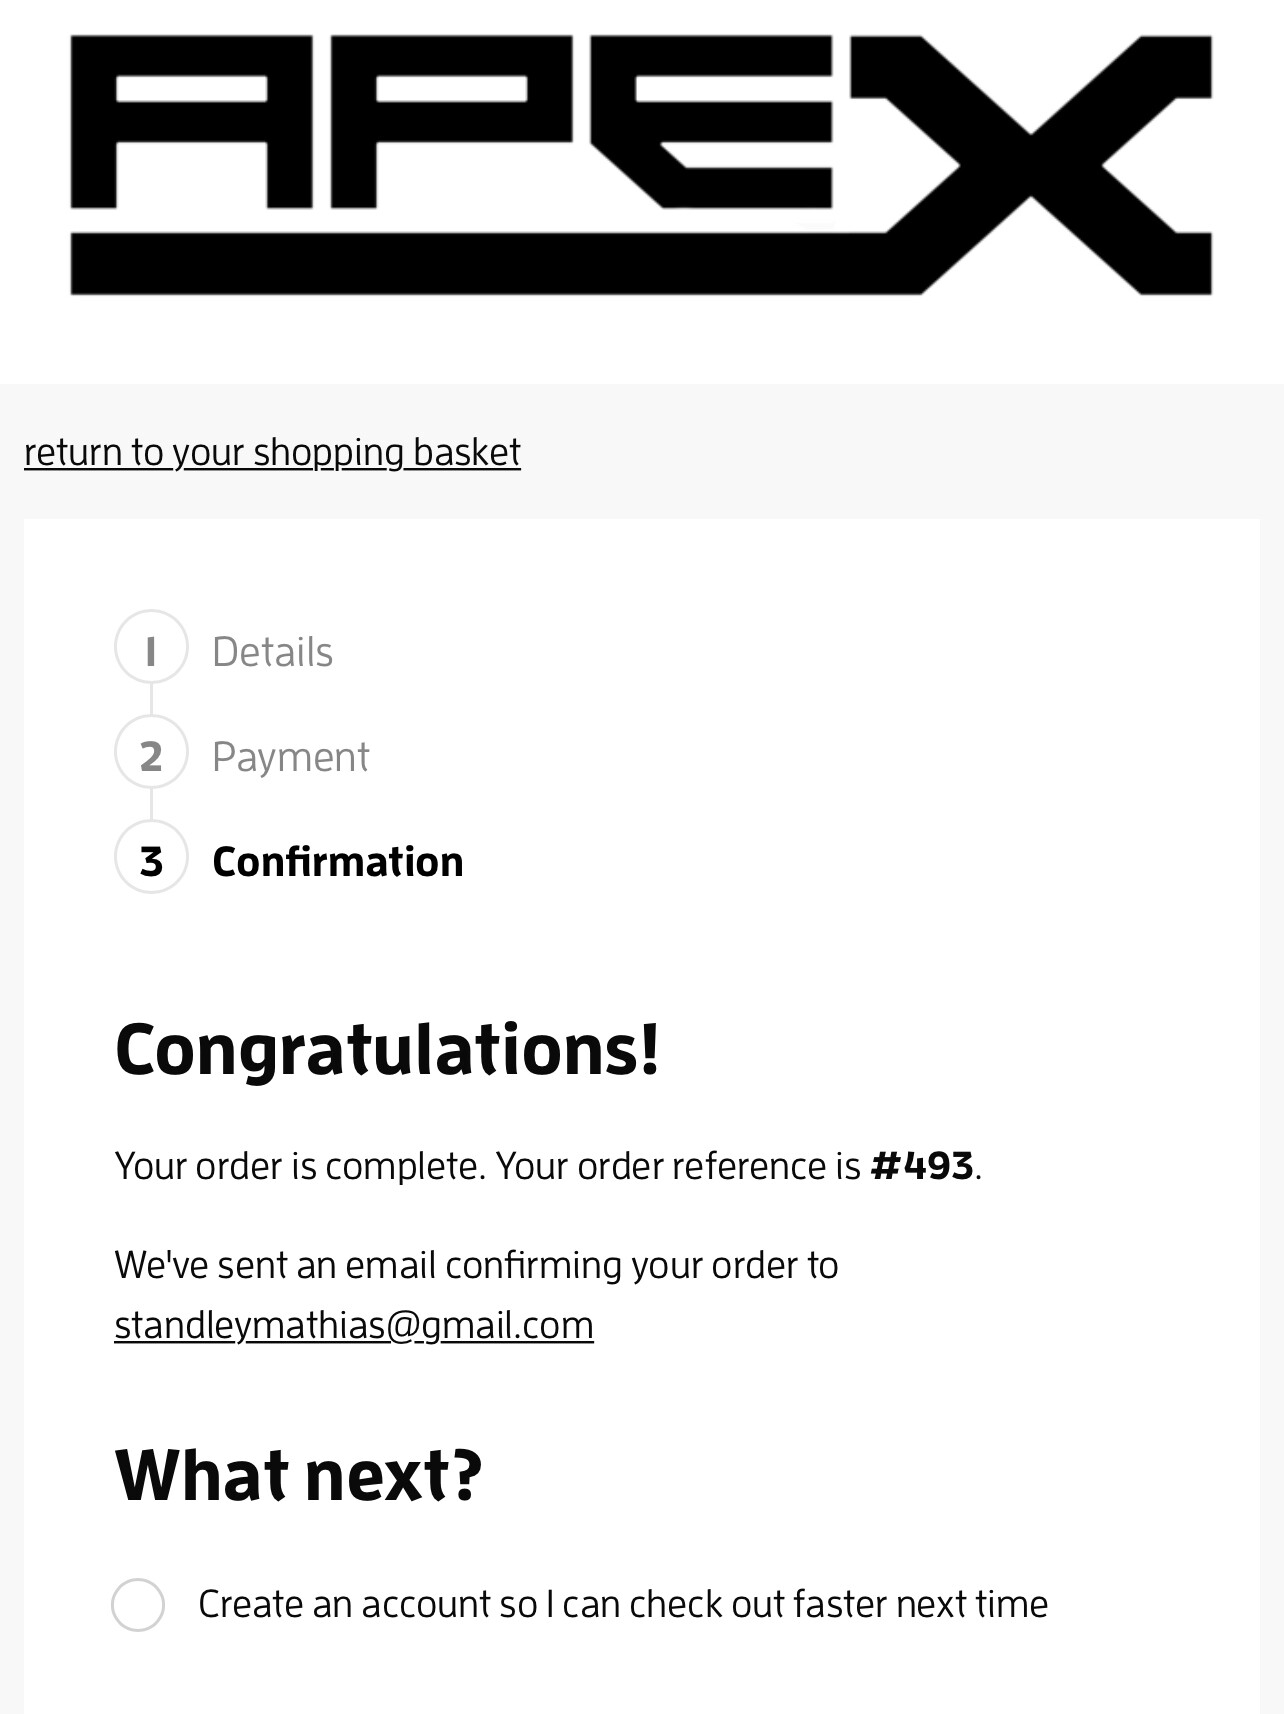This screenshot has height=1714, width=1284.
Task: Click order reference #493
Action: click(x=922, y=1166)
